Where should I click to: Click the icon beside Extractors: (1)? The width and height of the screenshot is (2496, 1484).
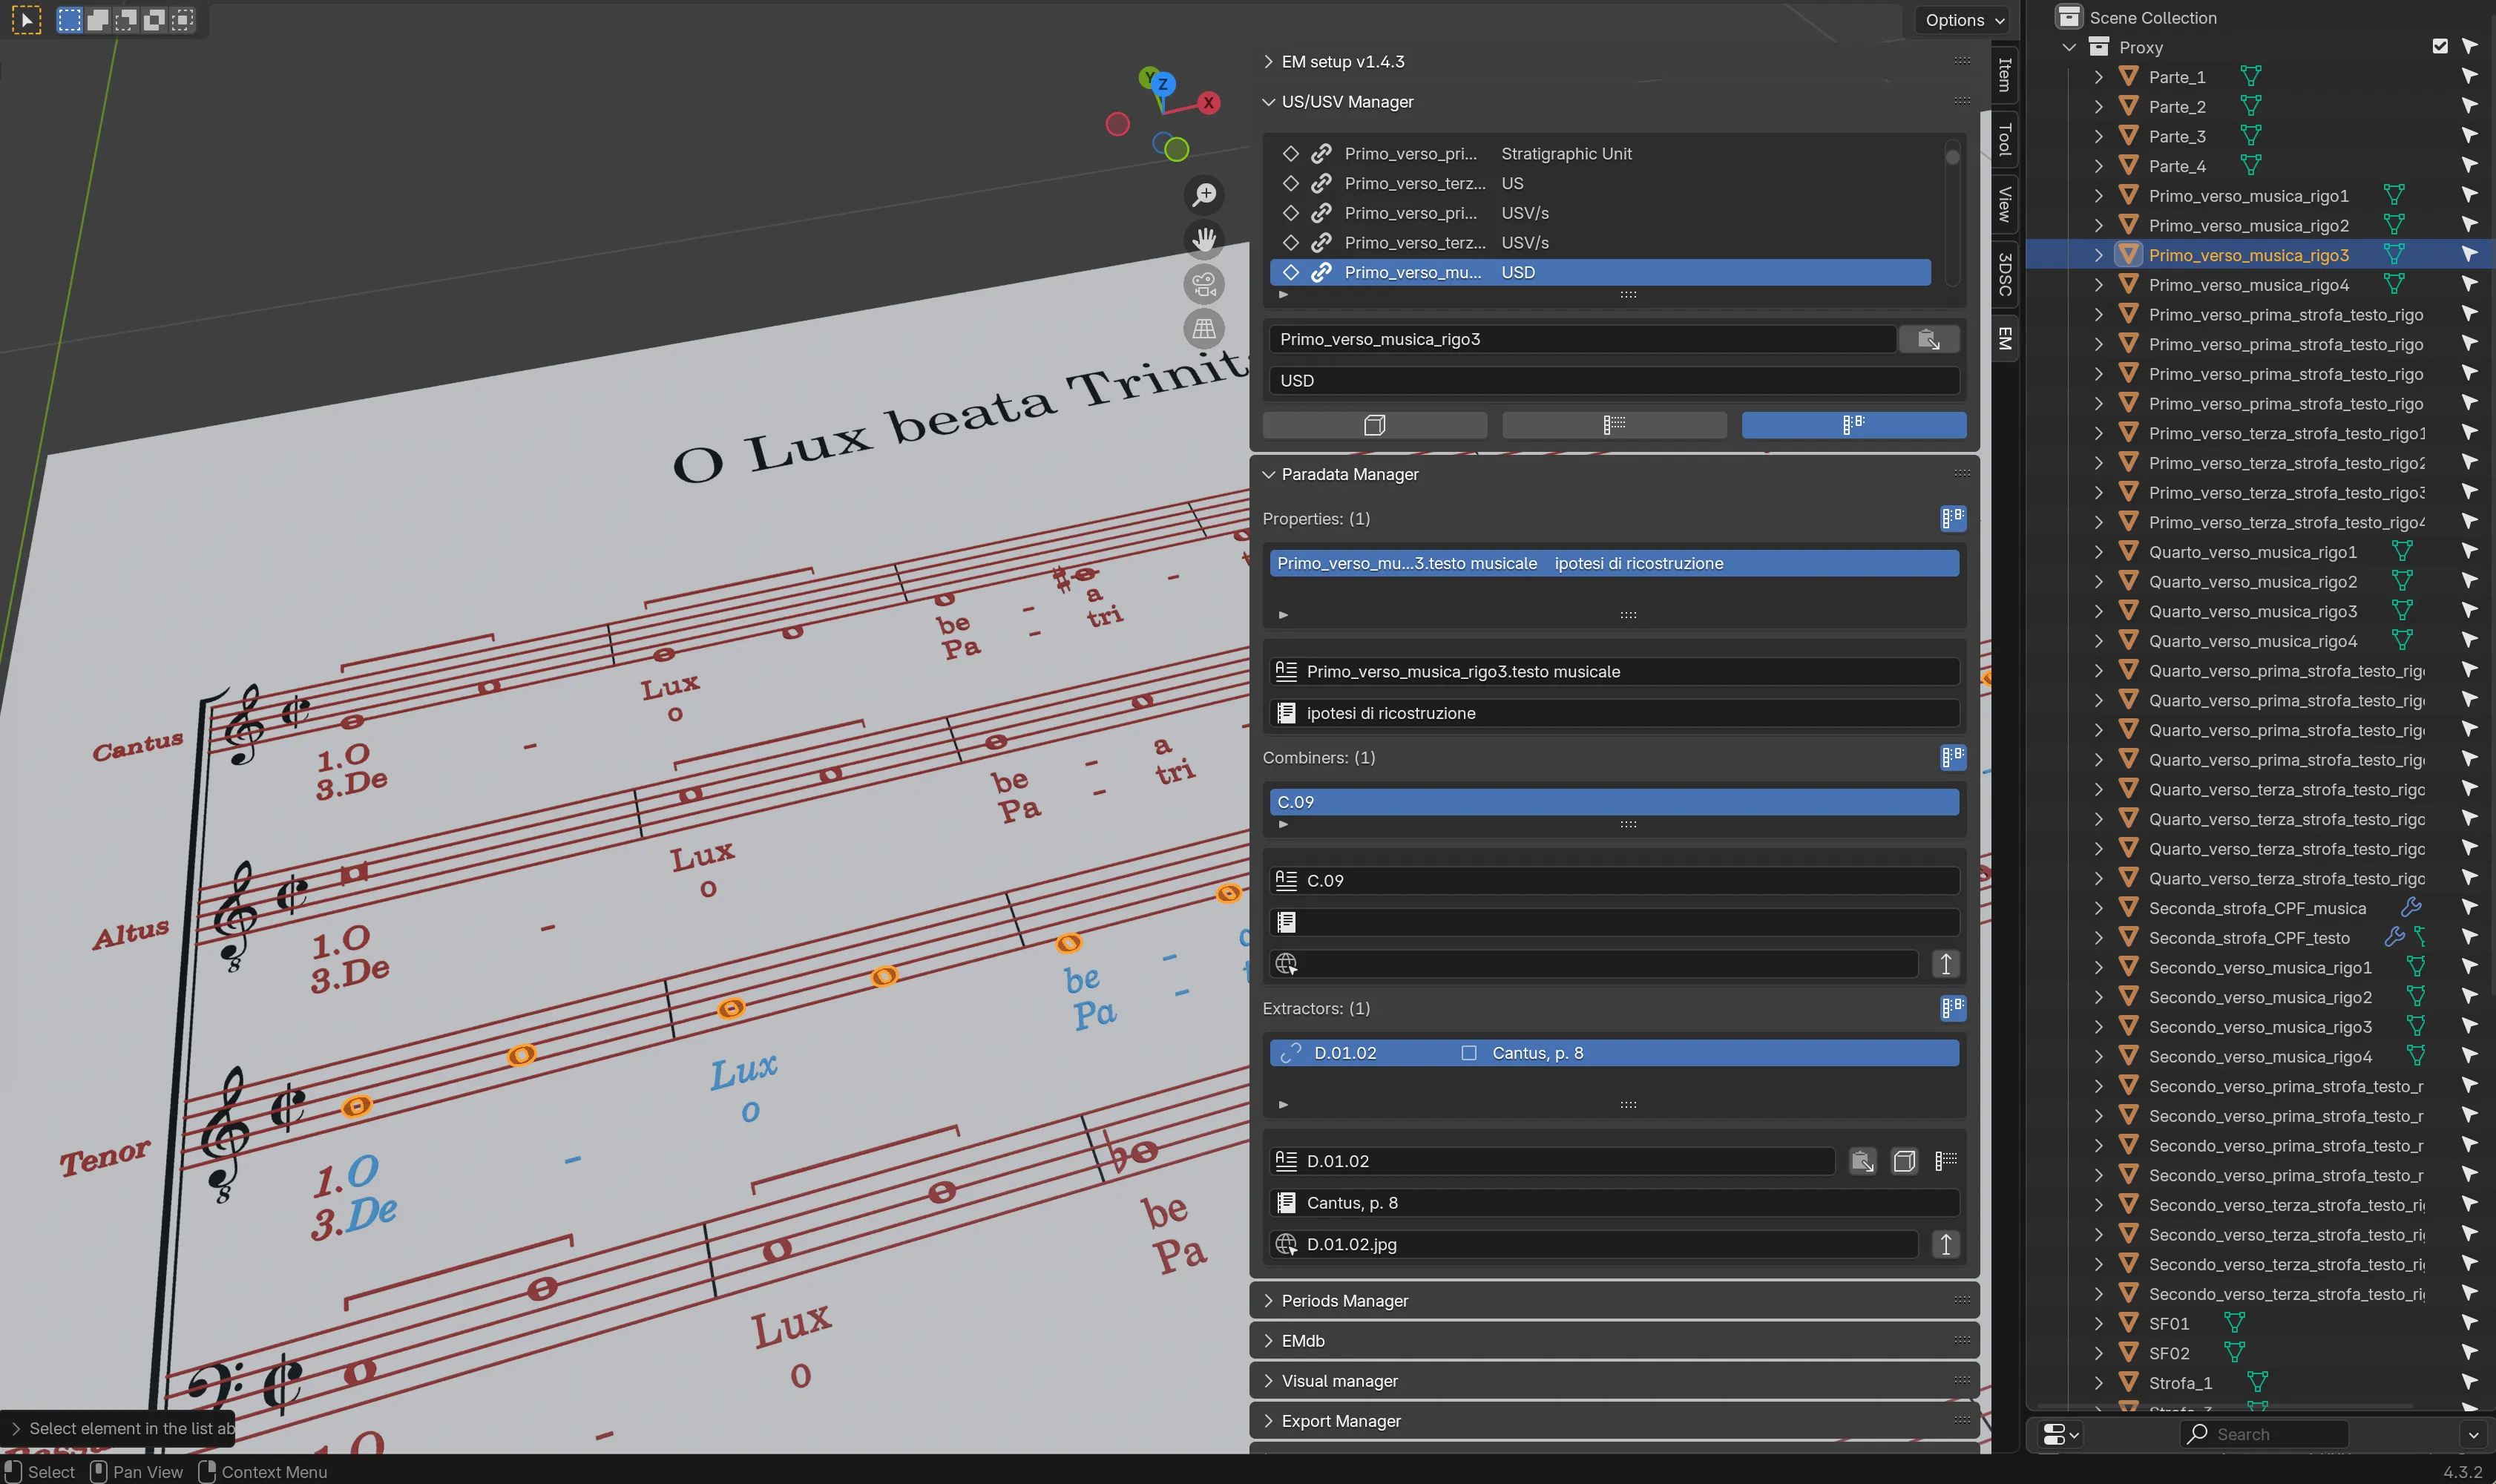(1952, 1008)
